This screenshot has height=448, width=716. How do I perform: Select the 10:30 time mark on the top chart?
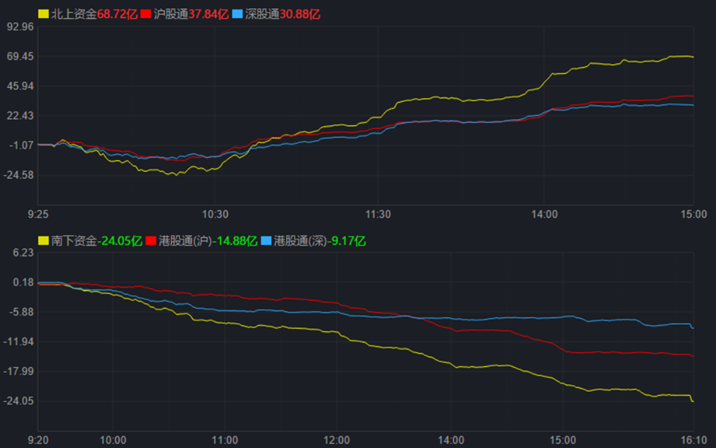[x=215, y=214]
